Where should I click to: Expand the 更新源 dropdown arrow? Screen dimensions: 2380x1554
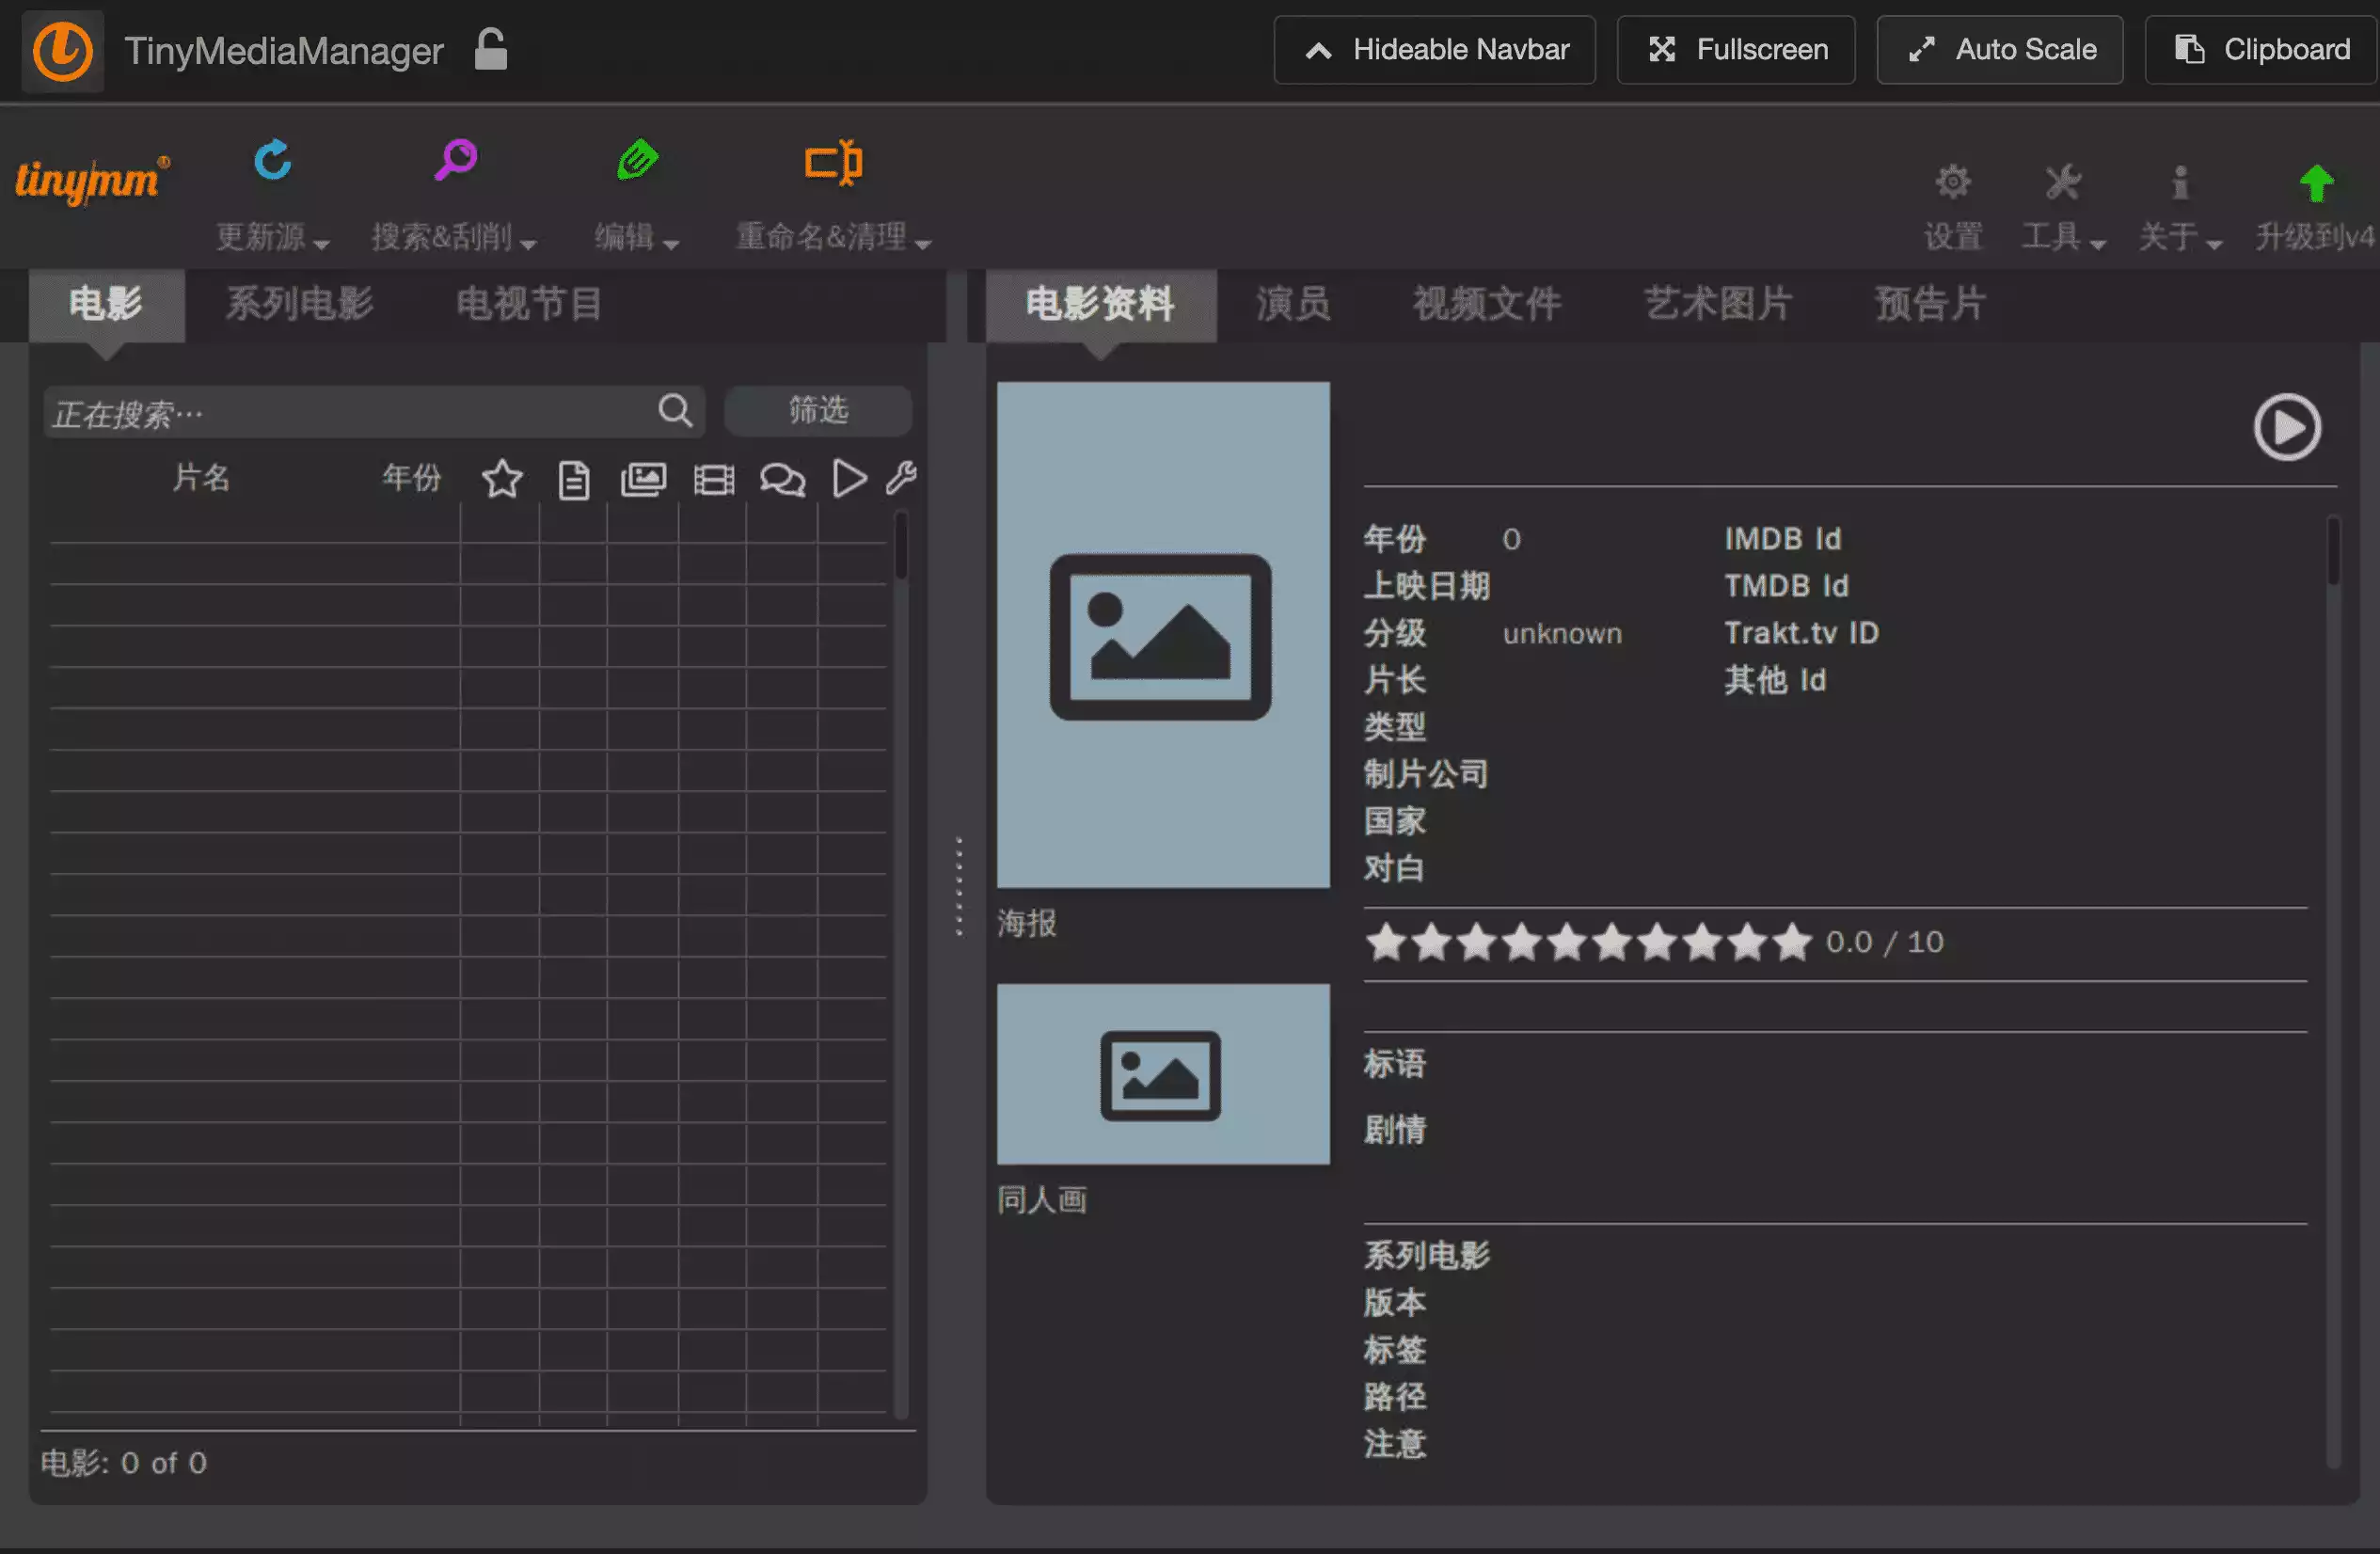321,243
